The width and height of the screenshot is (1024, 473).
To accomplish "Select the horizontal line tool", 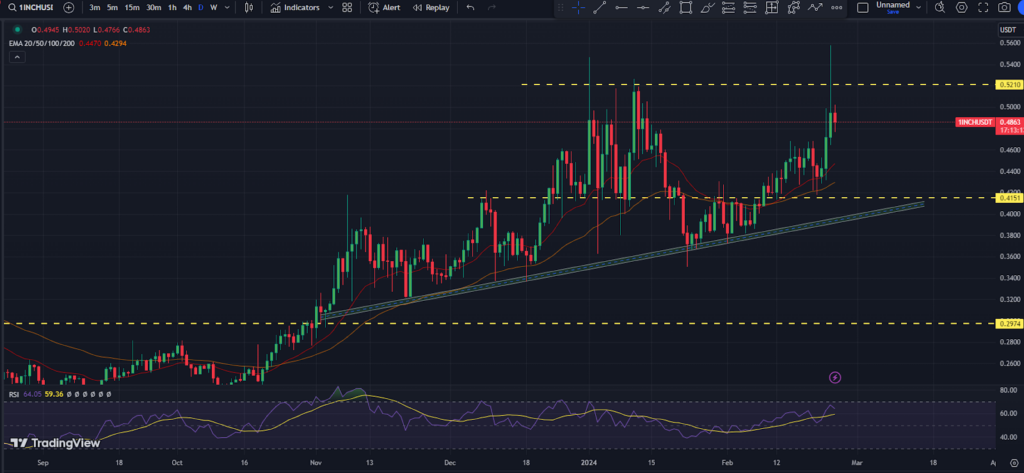I will tap(643, 8).
